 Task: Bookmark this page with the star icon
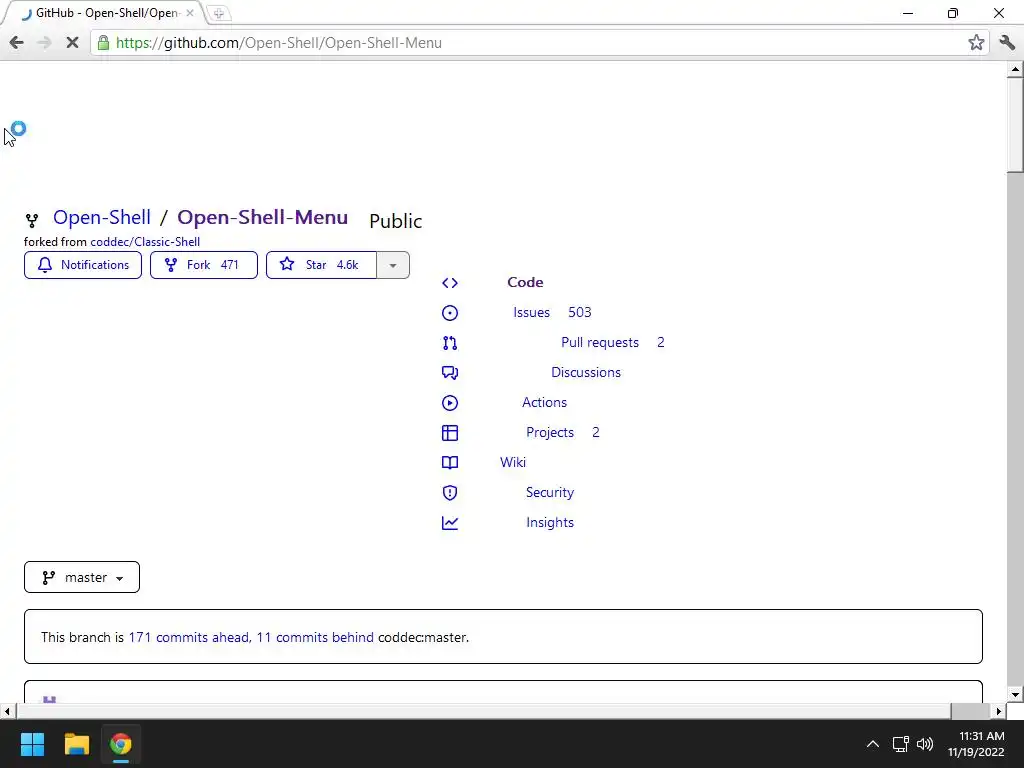(x=976, y=43)
